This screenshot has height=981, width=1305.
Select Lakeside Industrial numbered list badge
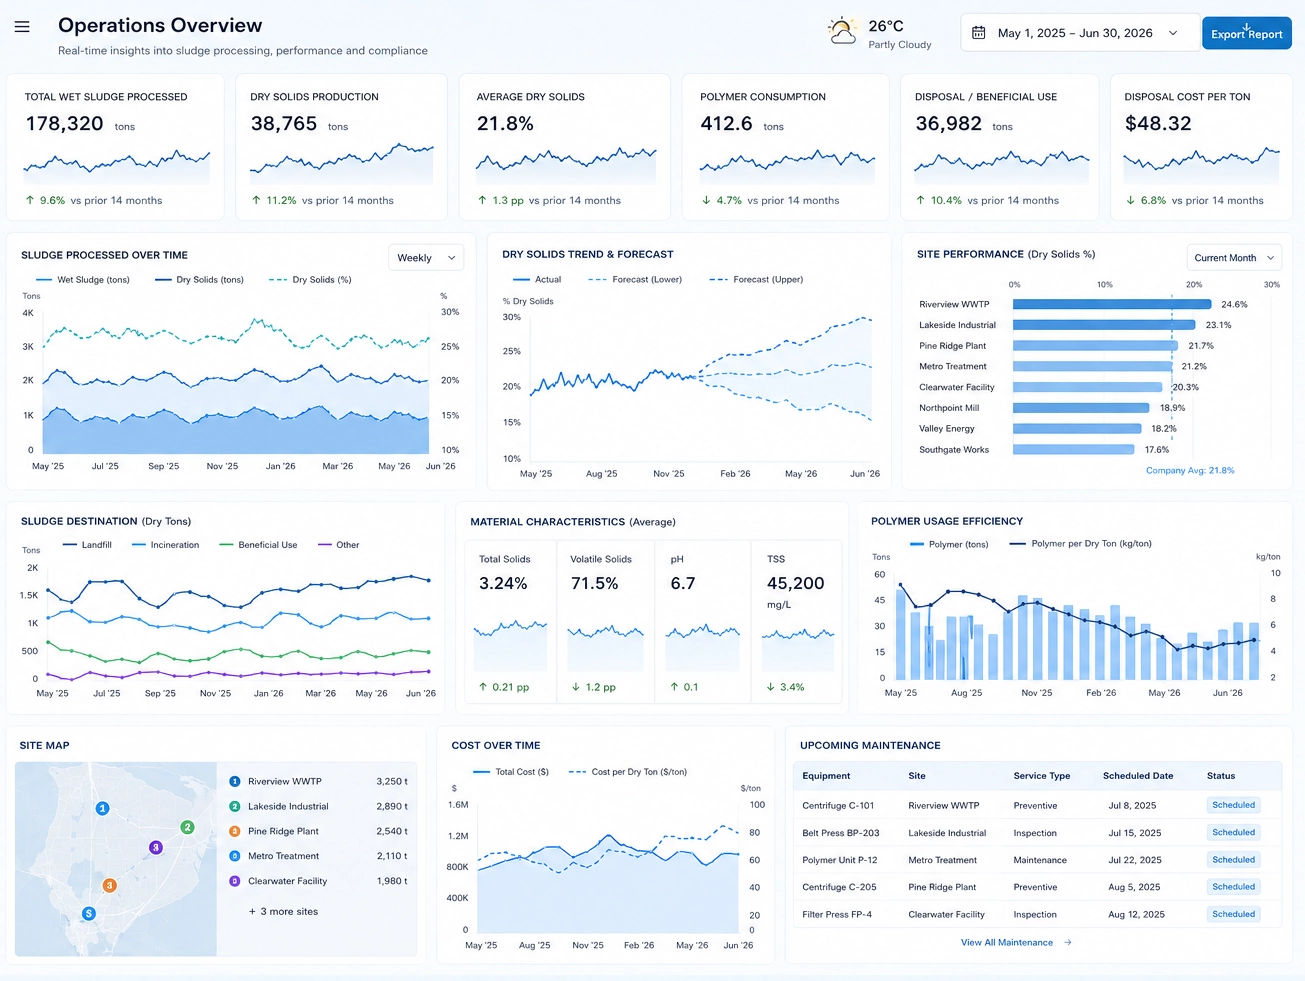[235, 806]
